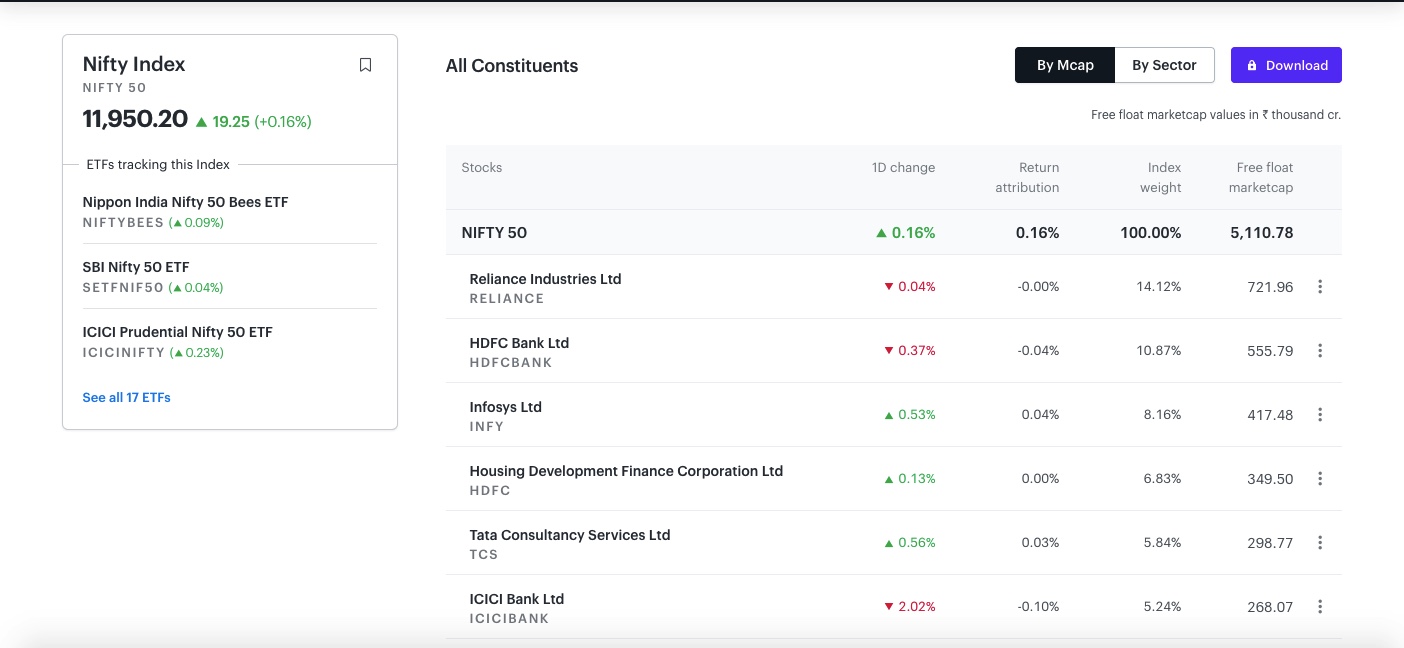The image size is (1404, 648).
Task: Open Nippon India Nifty 50 Bees ETF
Action: point(185,202)
